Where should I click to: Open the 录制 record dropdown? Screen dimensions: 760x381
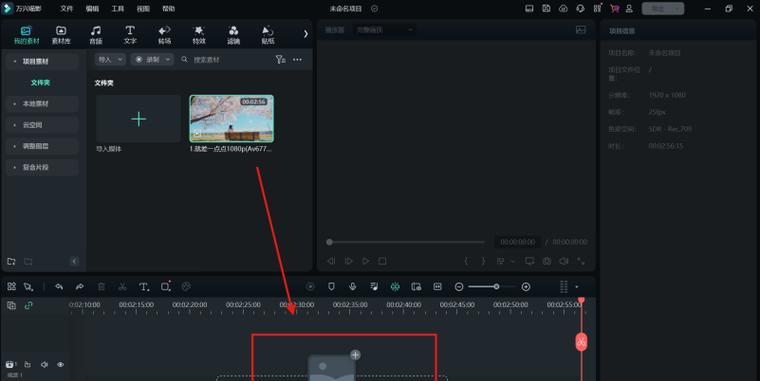pos(152,59)
